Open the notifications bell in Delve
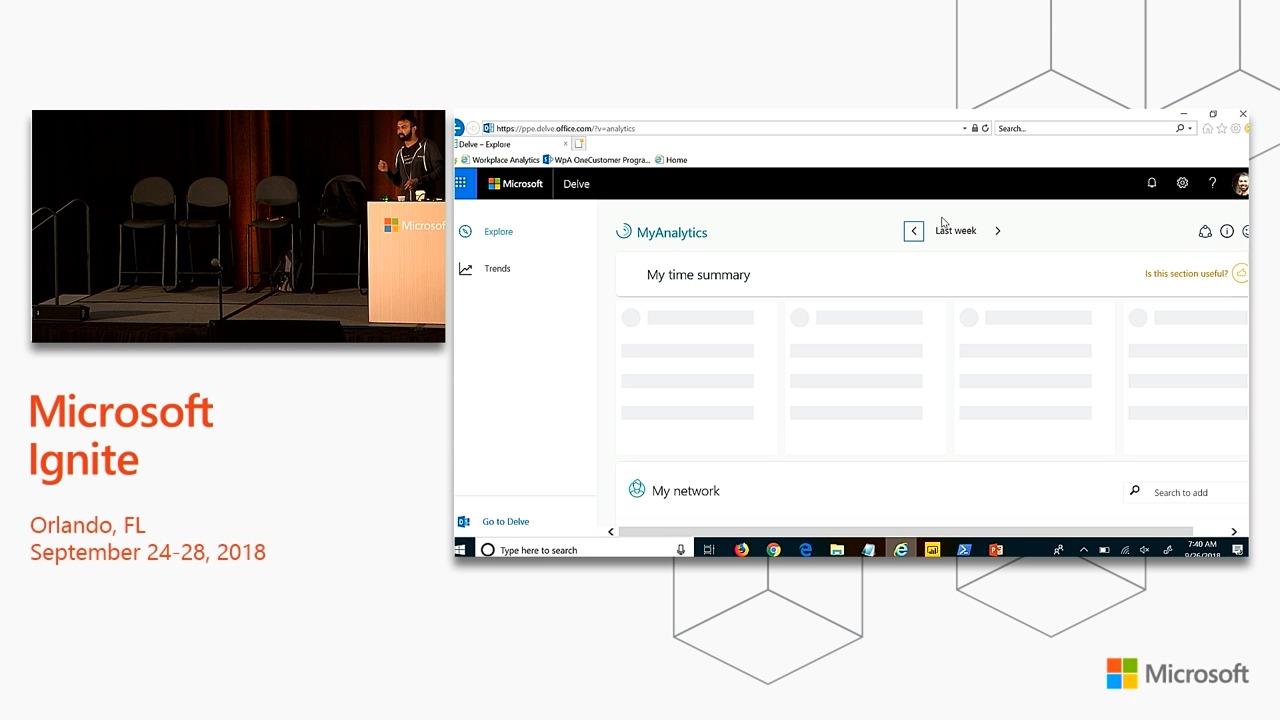Screen dimensions: 1280x720 (x=1151, y=182)
